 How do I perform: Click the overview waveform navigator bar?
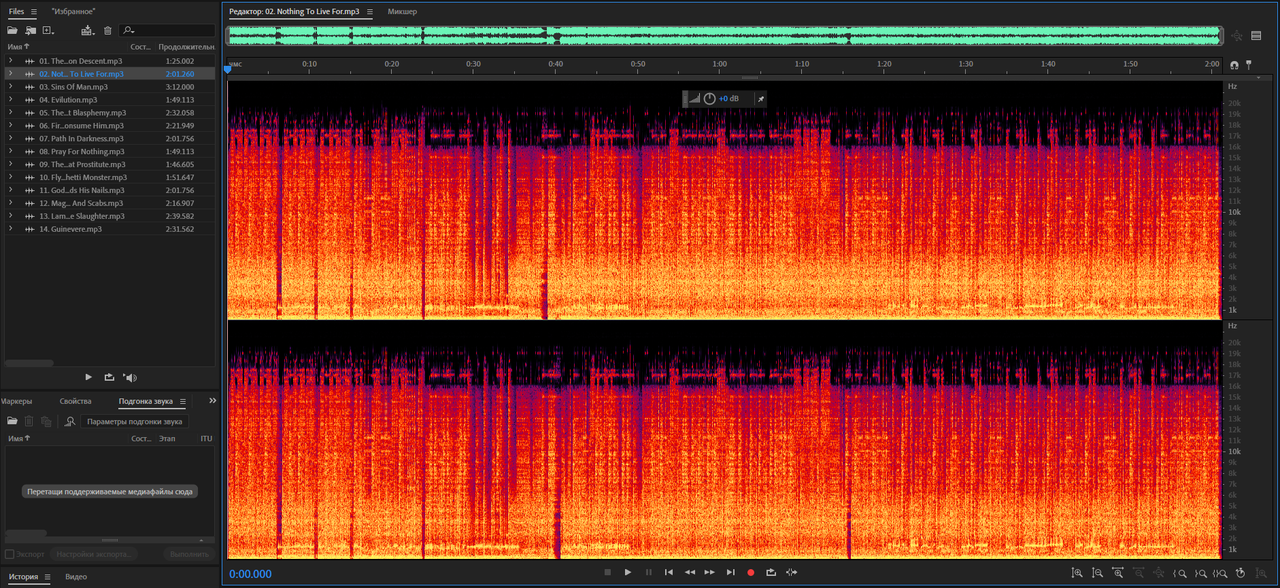coord(725,35)
